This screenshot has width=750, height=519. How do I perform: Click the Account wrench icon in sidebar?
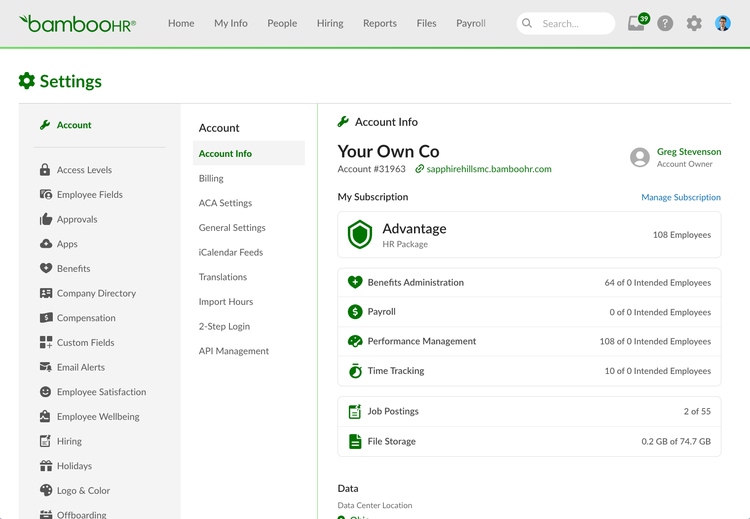click(x=45, y=125)
